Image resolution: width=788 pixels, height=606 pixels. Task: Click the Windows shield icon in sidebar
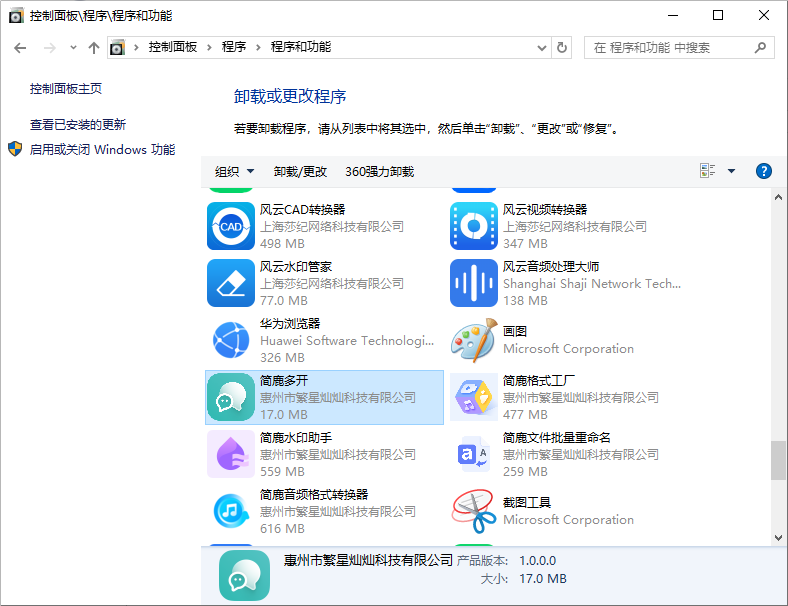pyautogui.click(x=15, y=149)
